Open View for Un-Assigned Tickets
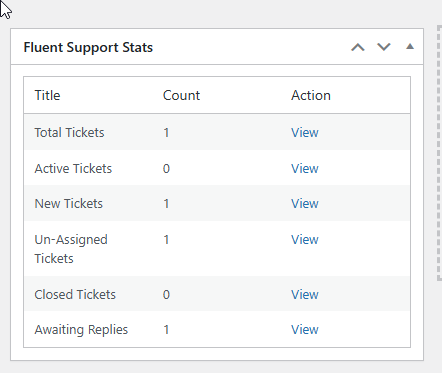Viewport: 442px width, 373px height. coord(305,240)
